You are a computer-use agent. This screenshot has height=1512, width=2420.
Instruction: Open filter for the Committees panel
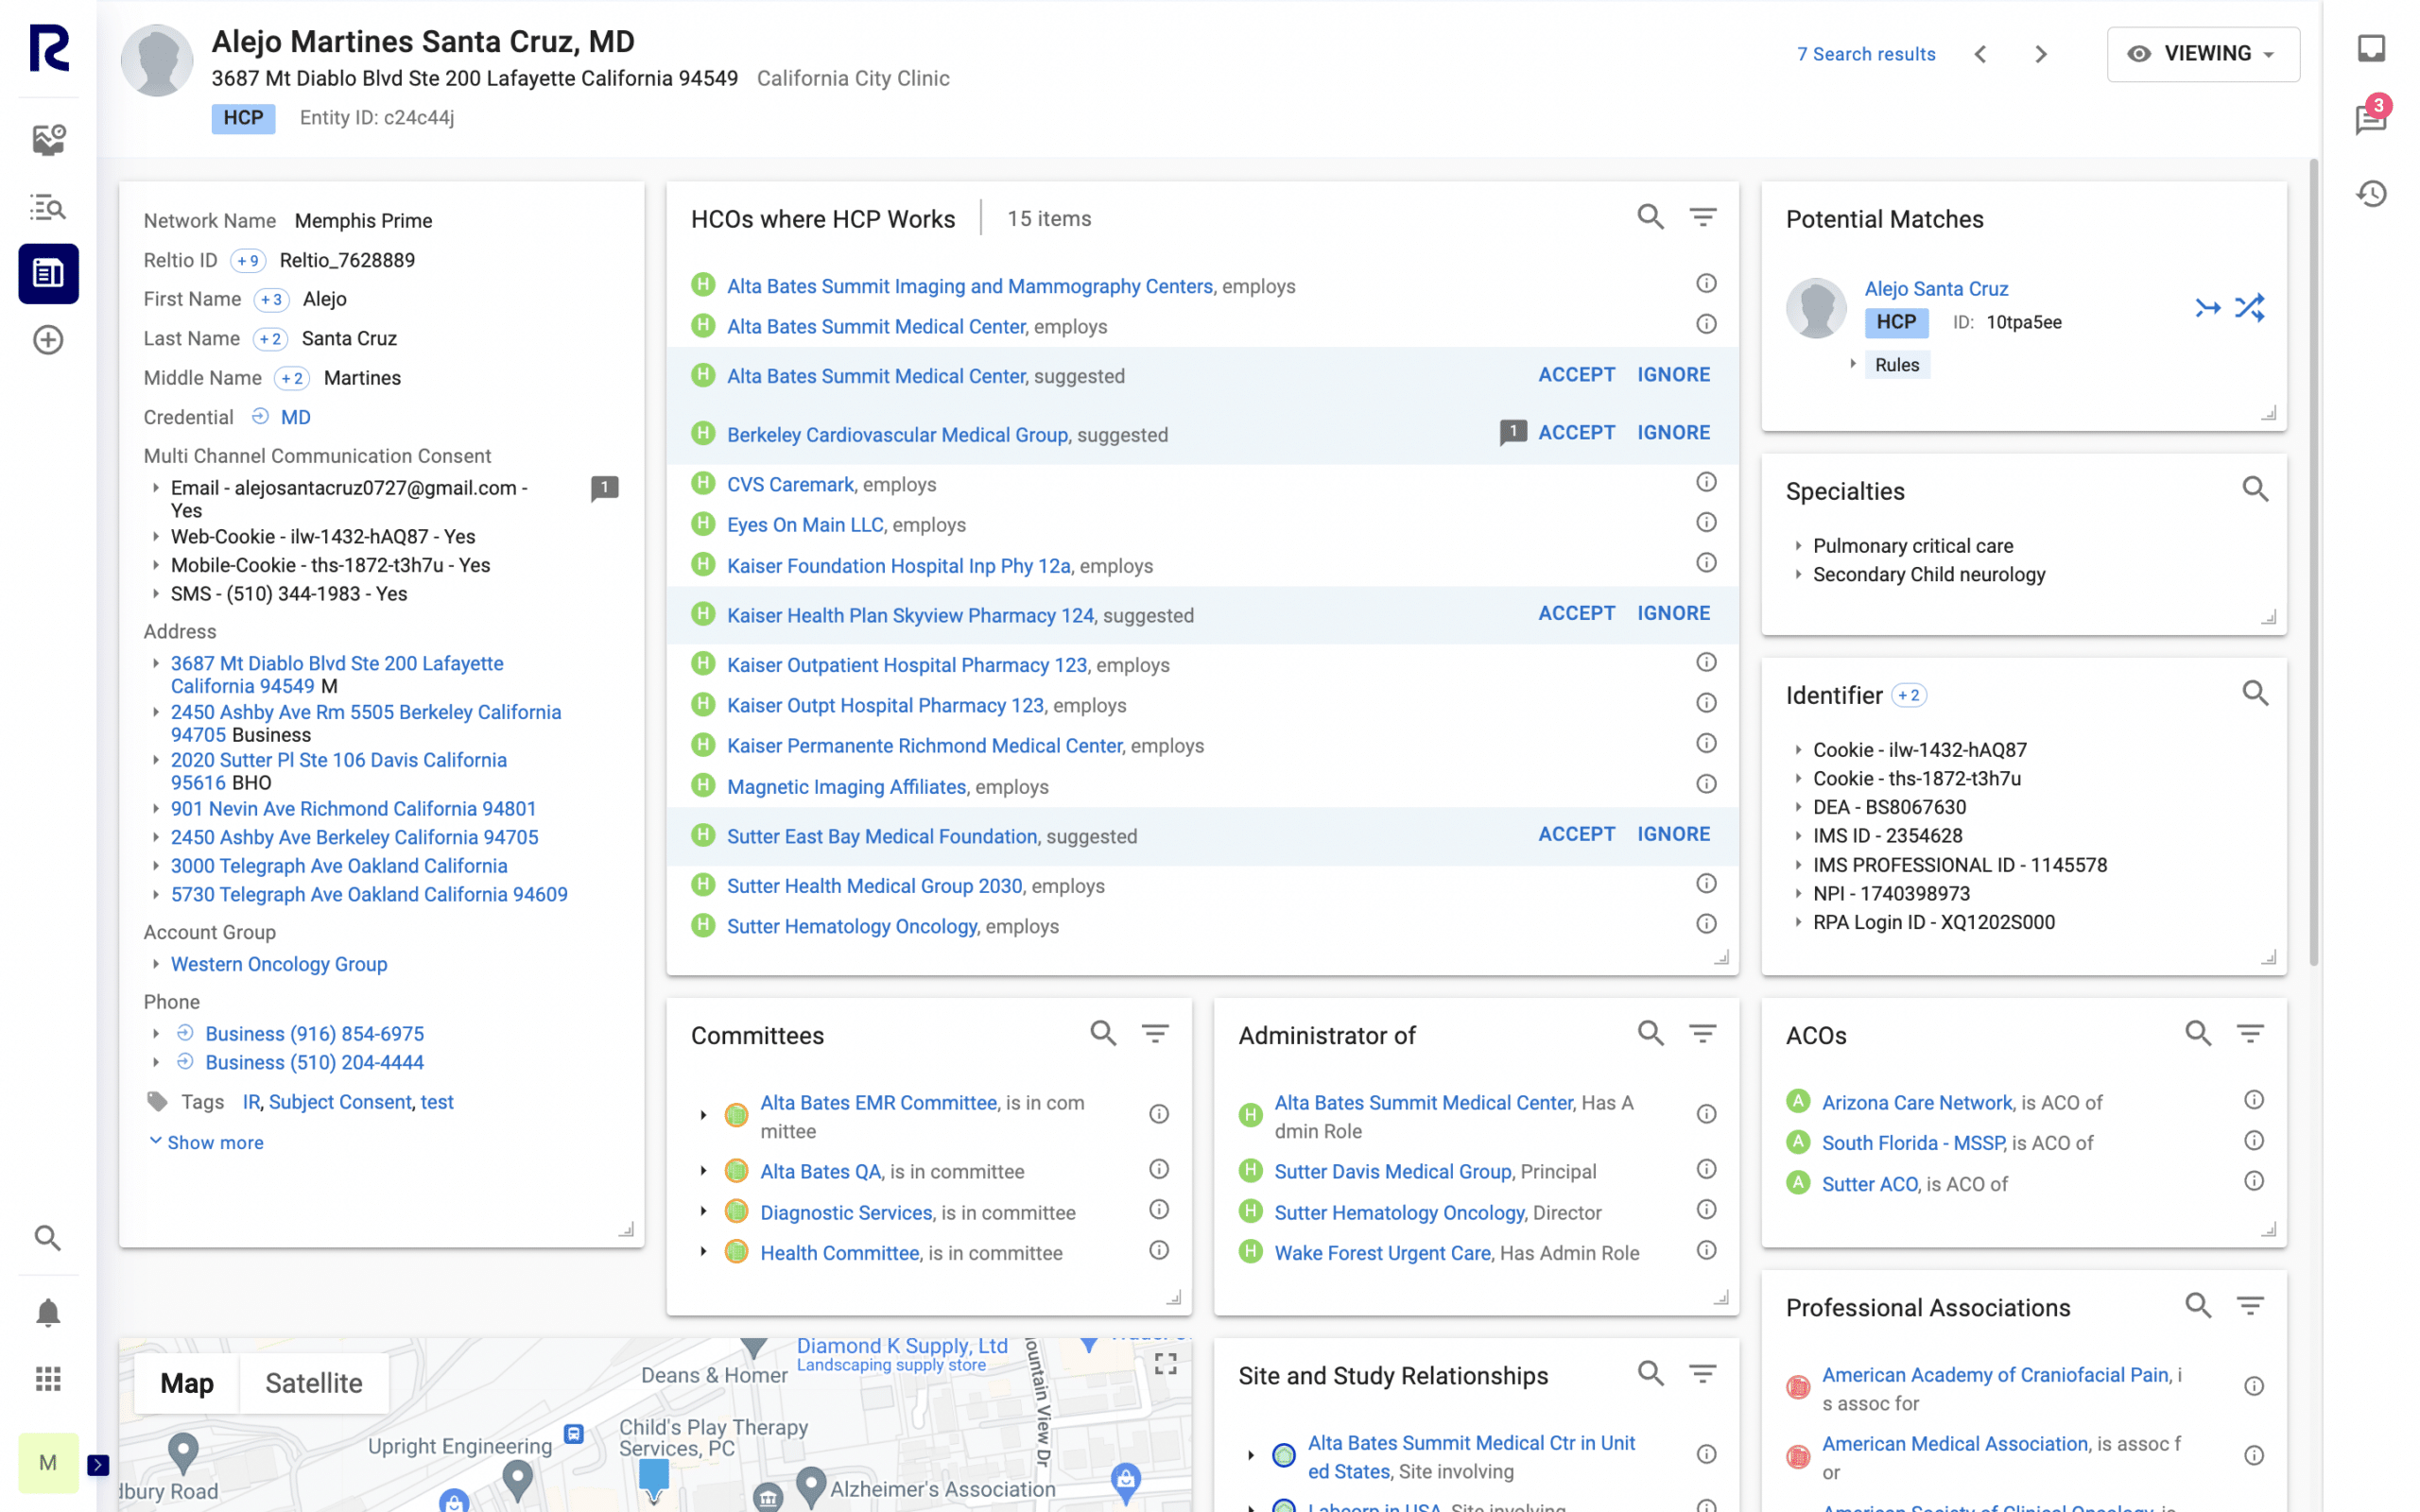[1155, 1033]
